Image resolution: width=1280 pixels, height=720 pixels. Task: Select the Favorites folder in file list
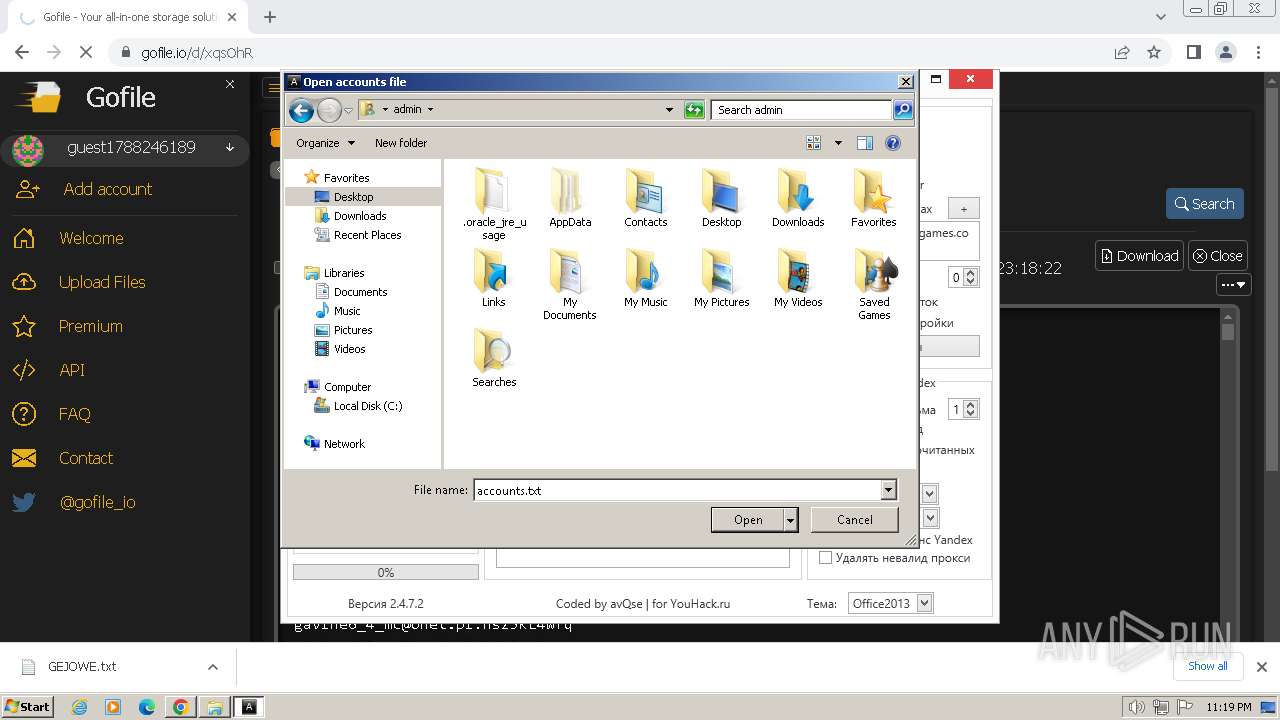[874, 198]
